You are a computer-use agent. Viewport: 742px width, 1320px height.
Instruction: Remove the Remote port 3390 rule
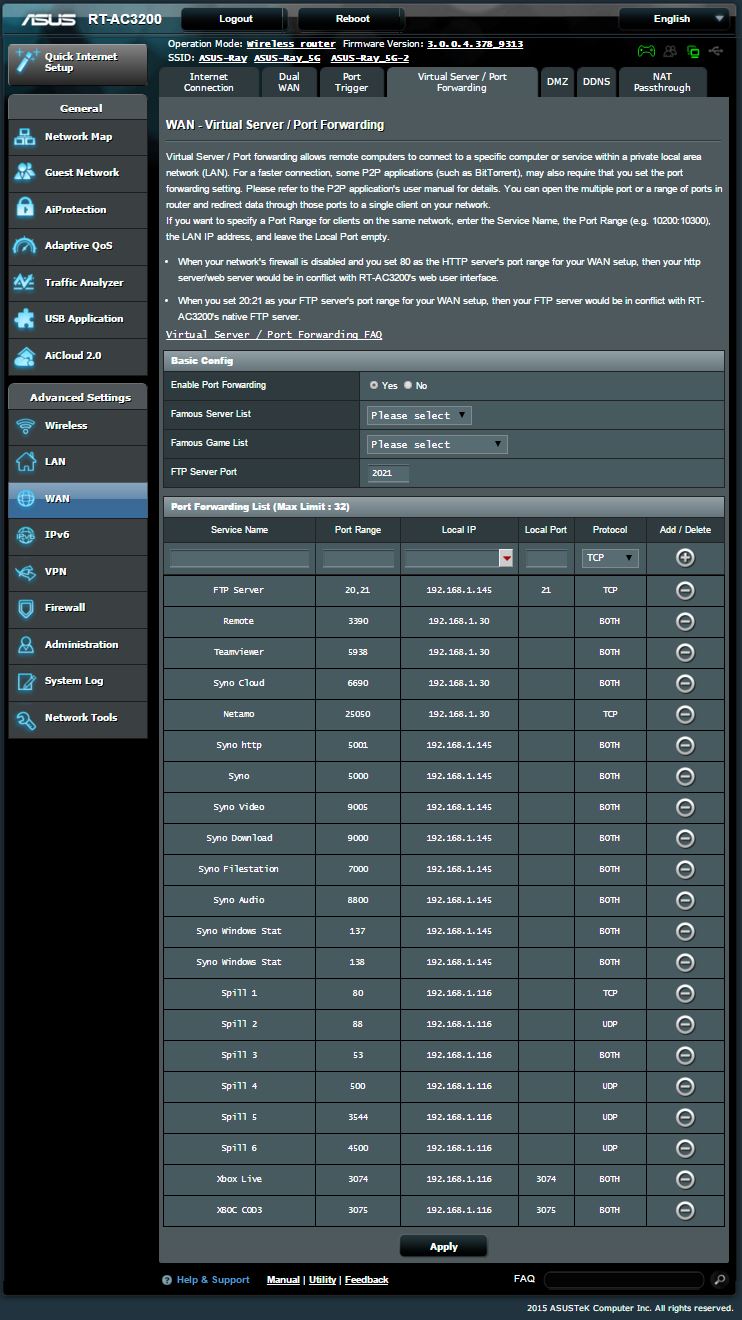[685, 621]
